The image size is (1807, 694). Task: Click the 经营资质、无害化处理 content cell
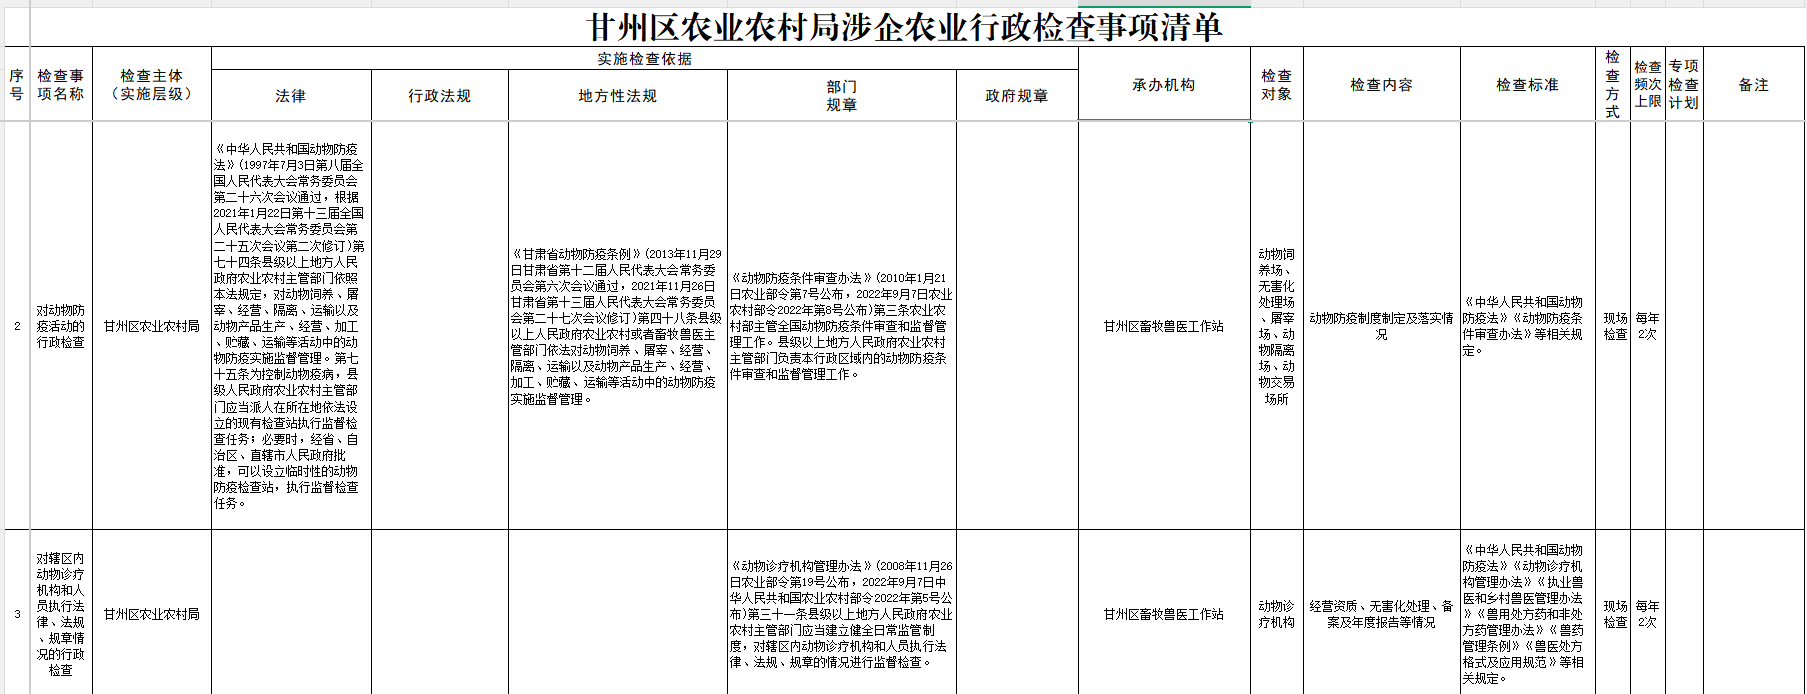point(1381,614)
